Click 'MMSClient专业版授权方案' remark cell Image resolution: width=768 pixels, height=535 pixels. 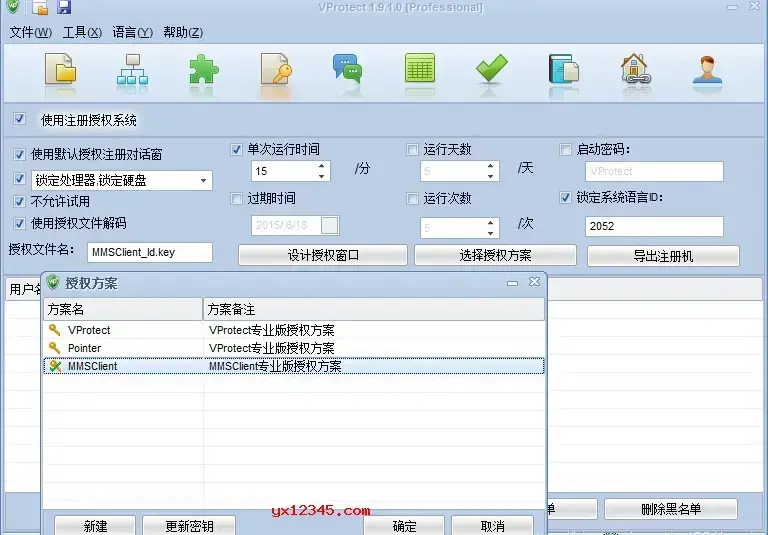click(275, 366)
